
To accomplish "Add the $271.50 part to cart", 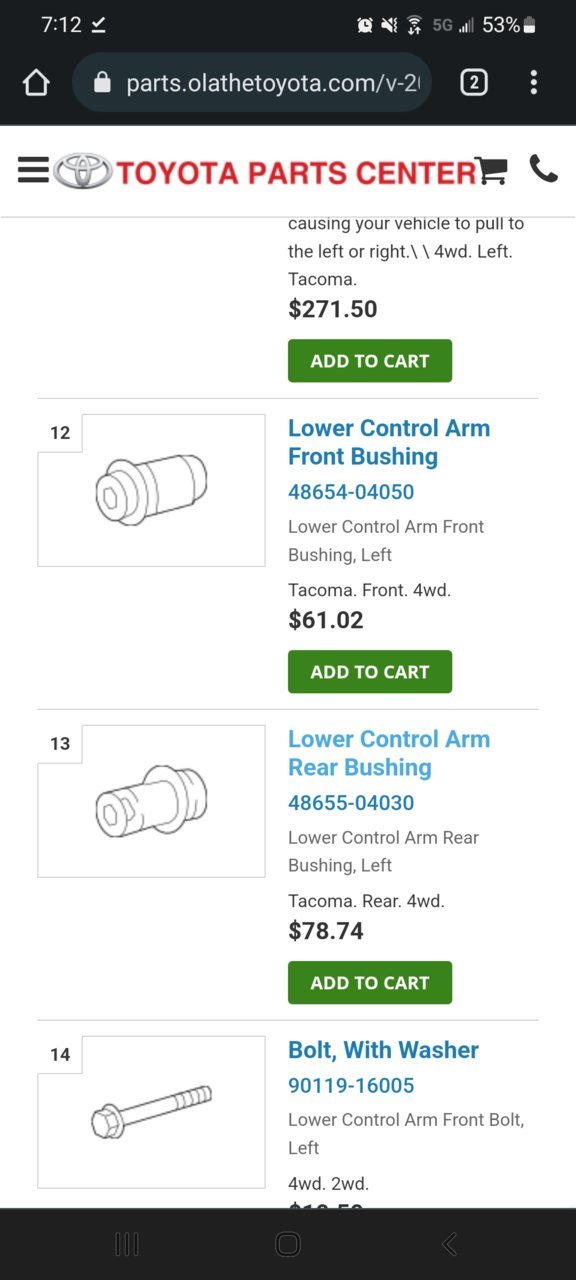I will (x=370, y=361).
